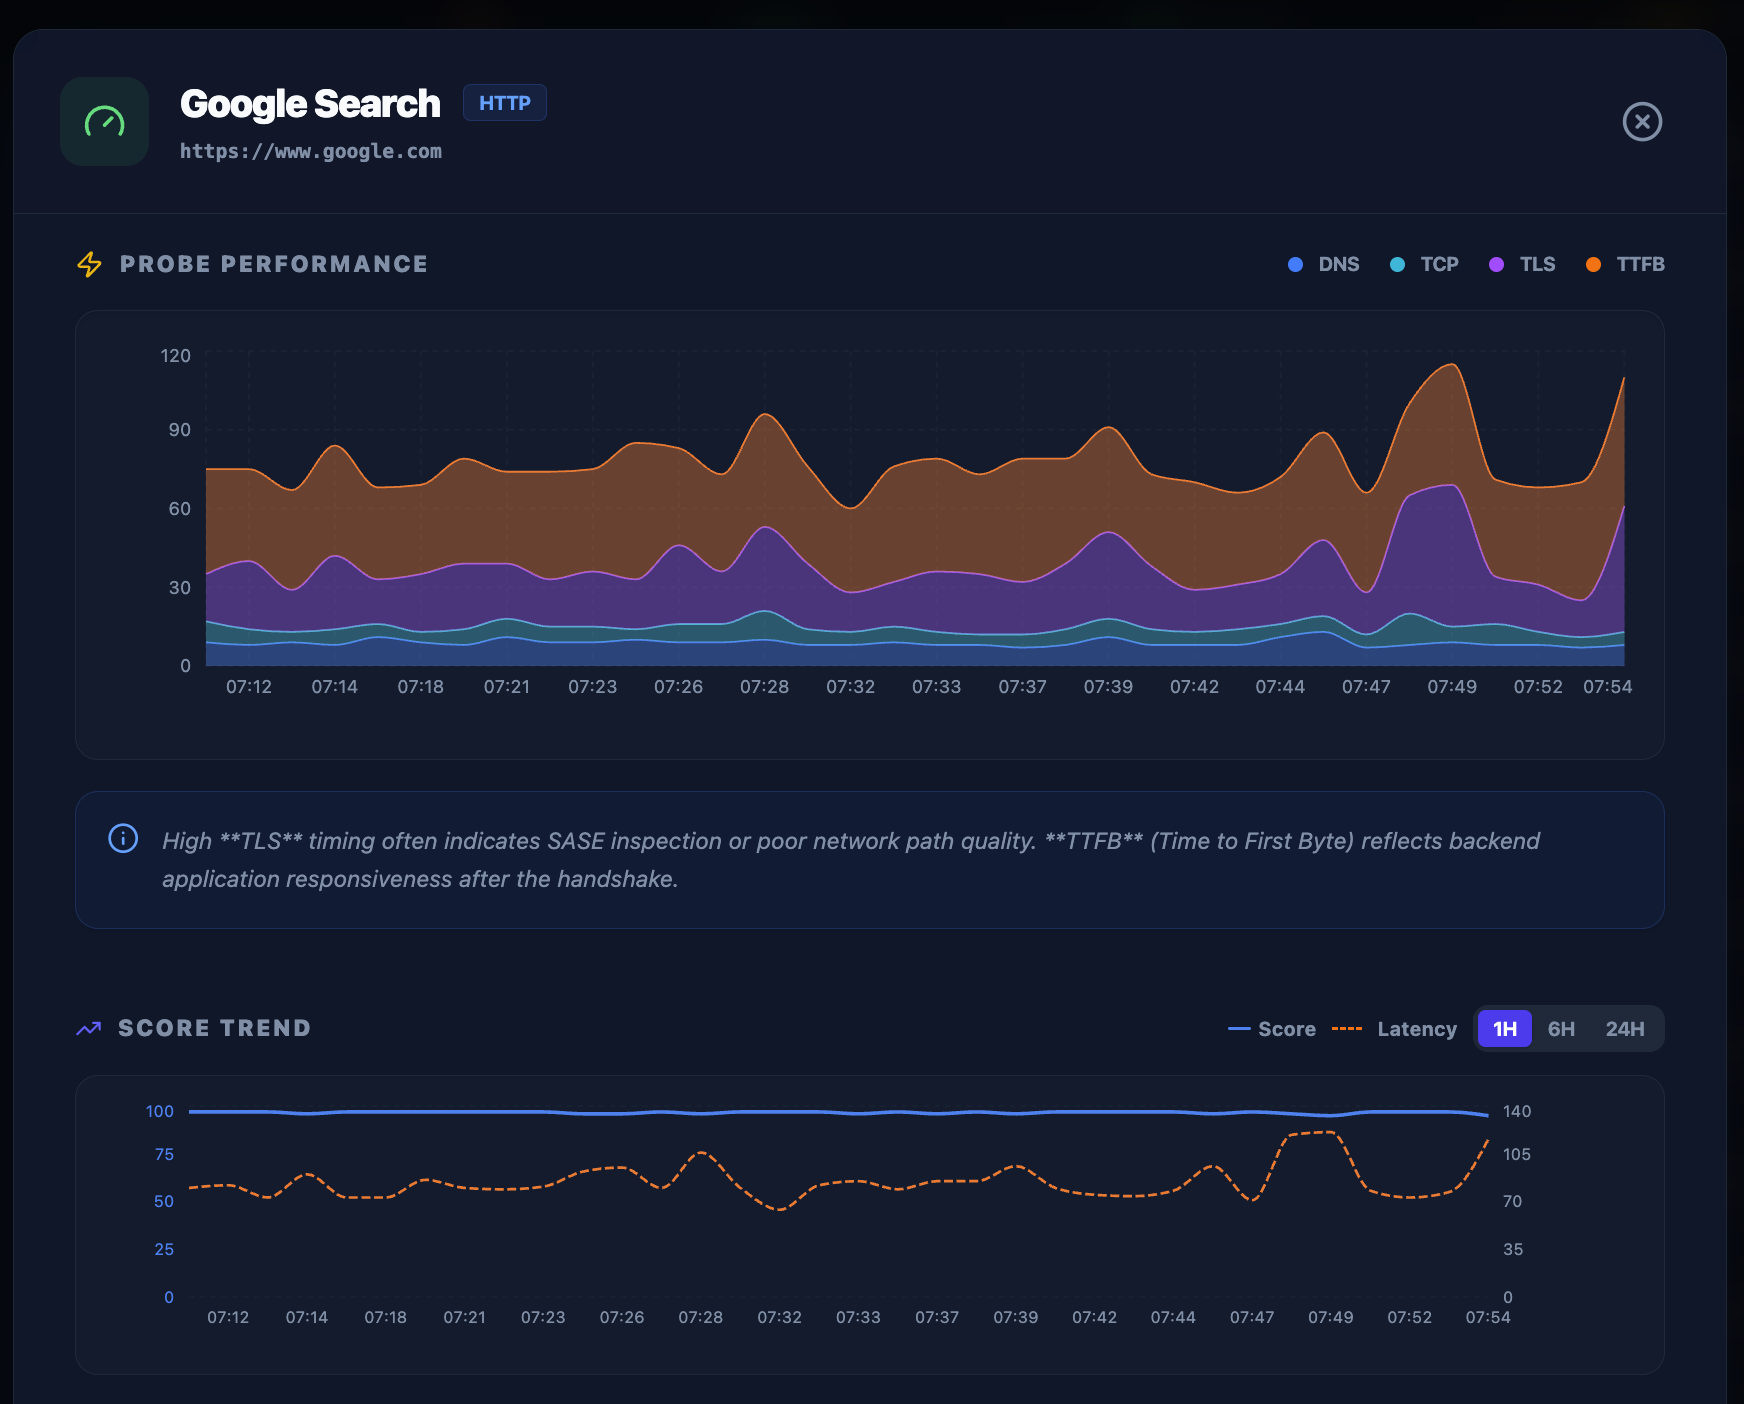Screen dimensions: 1744x1404
Task: Click the 07:12 label on Score Trend axis
Action: point(228,1318)
